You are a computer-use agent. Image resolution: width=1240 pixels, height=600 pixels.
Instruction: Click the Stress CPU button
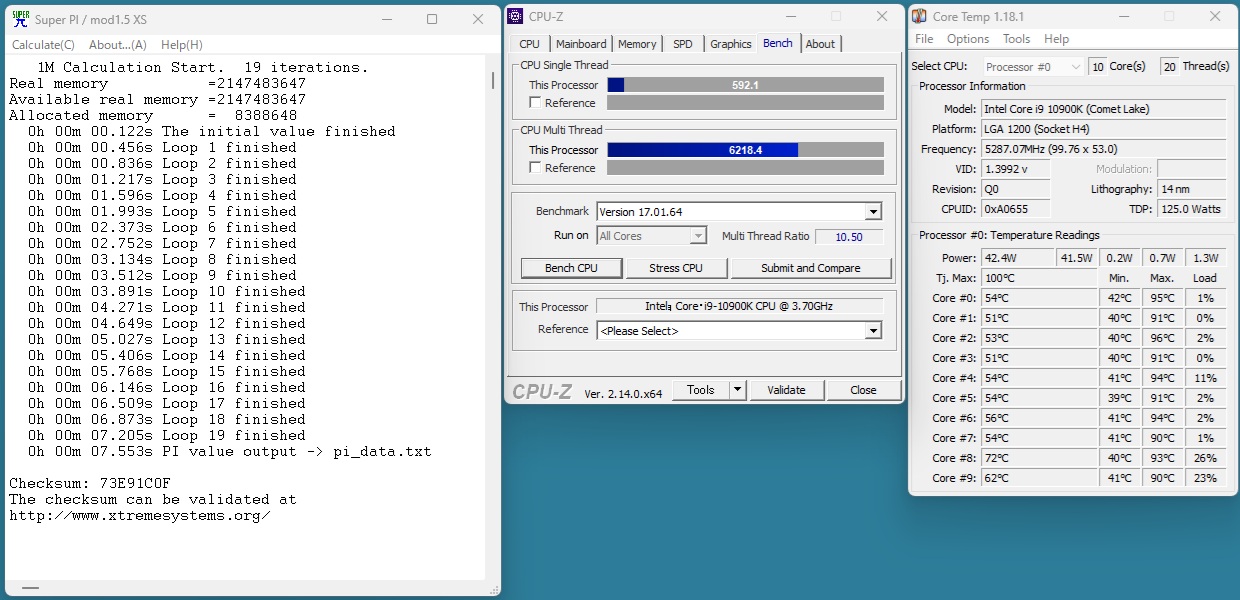pyautogui.click(x=676, y=268)
